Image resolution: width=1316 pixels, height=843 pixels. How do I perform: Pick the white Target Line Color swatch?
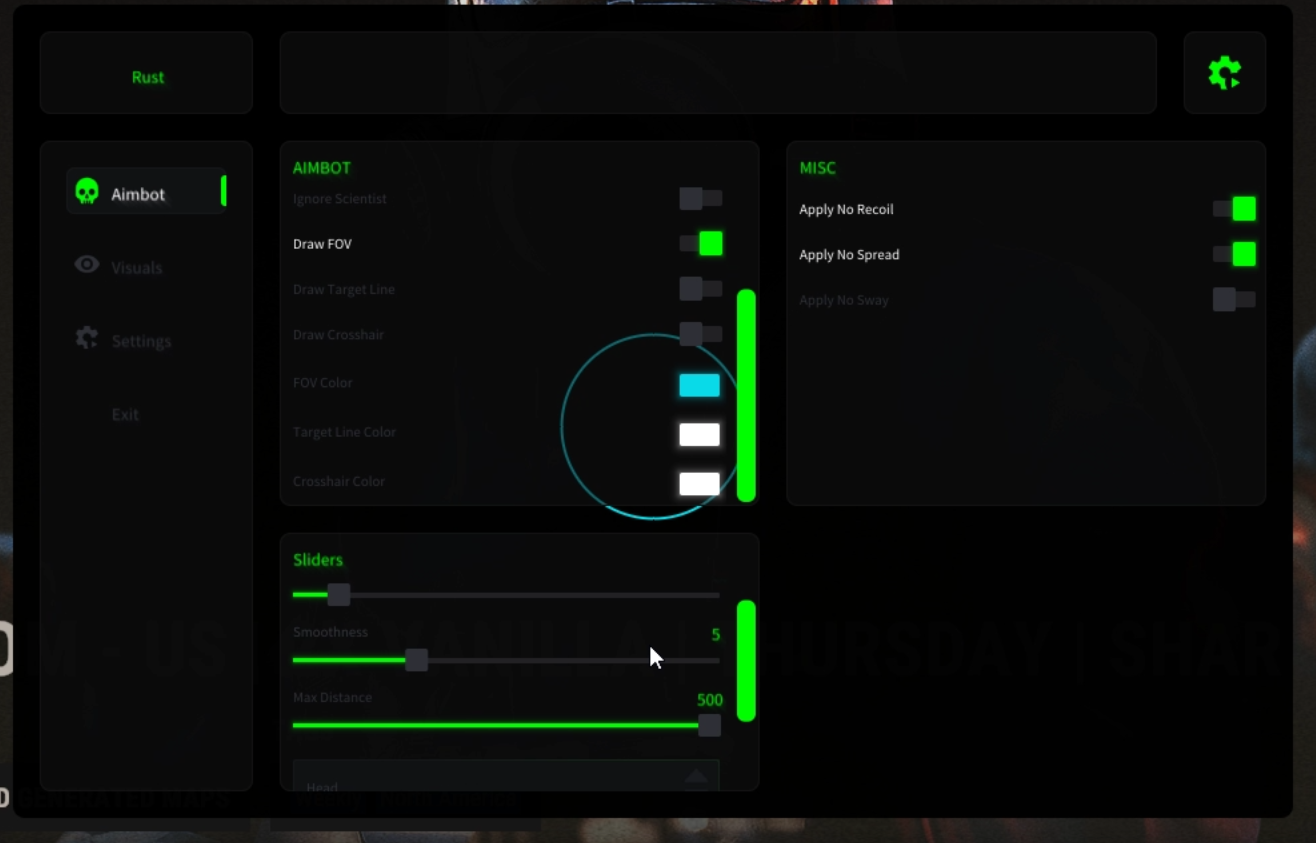point(699,434)
